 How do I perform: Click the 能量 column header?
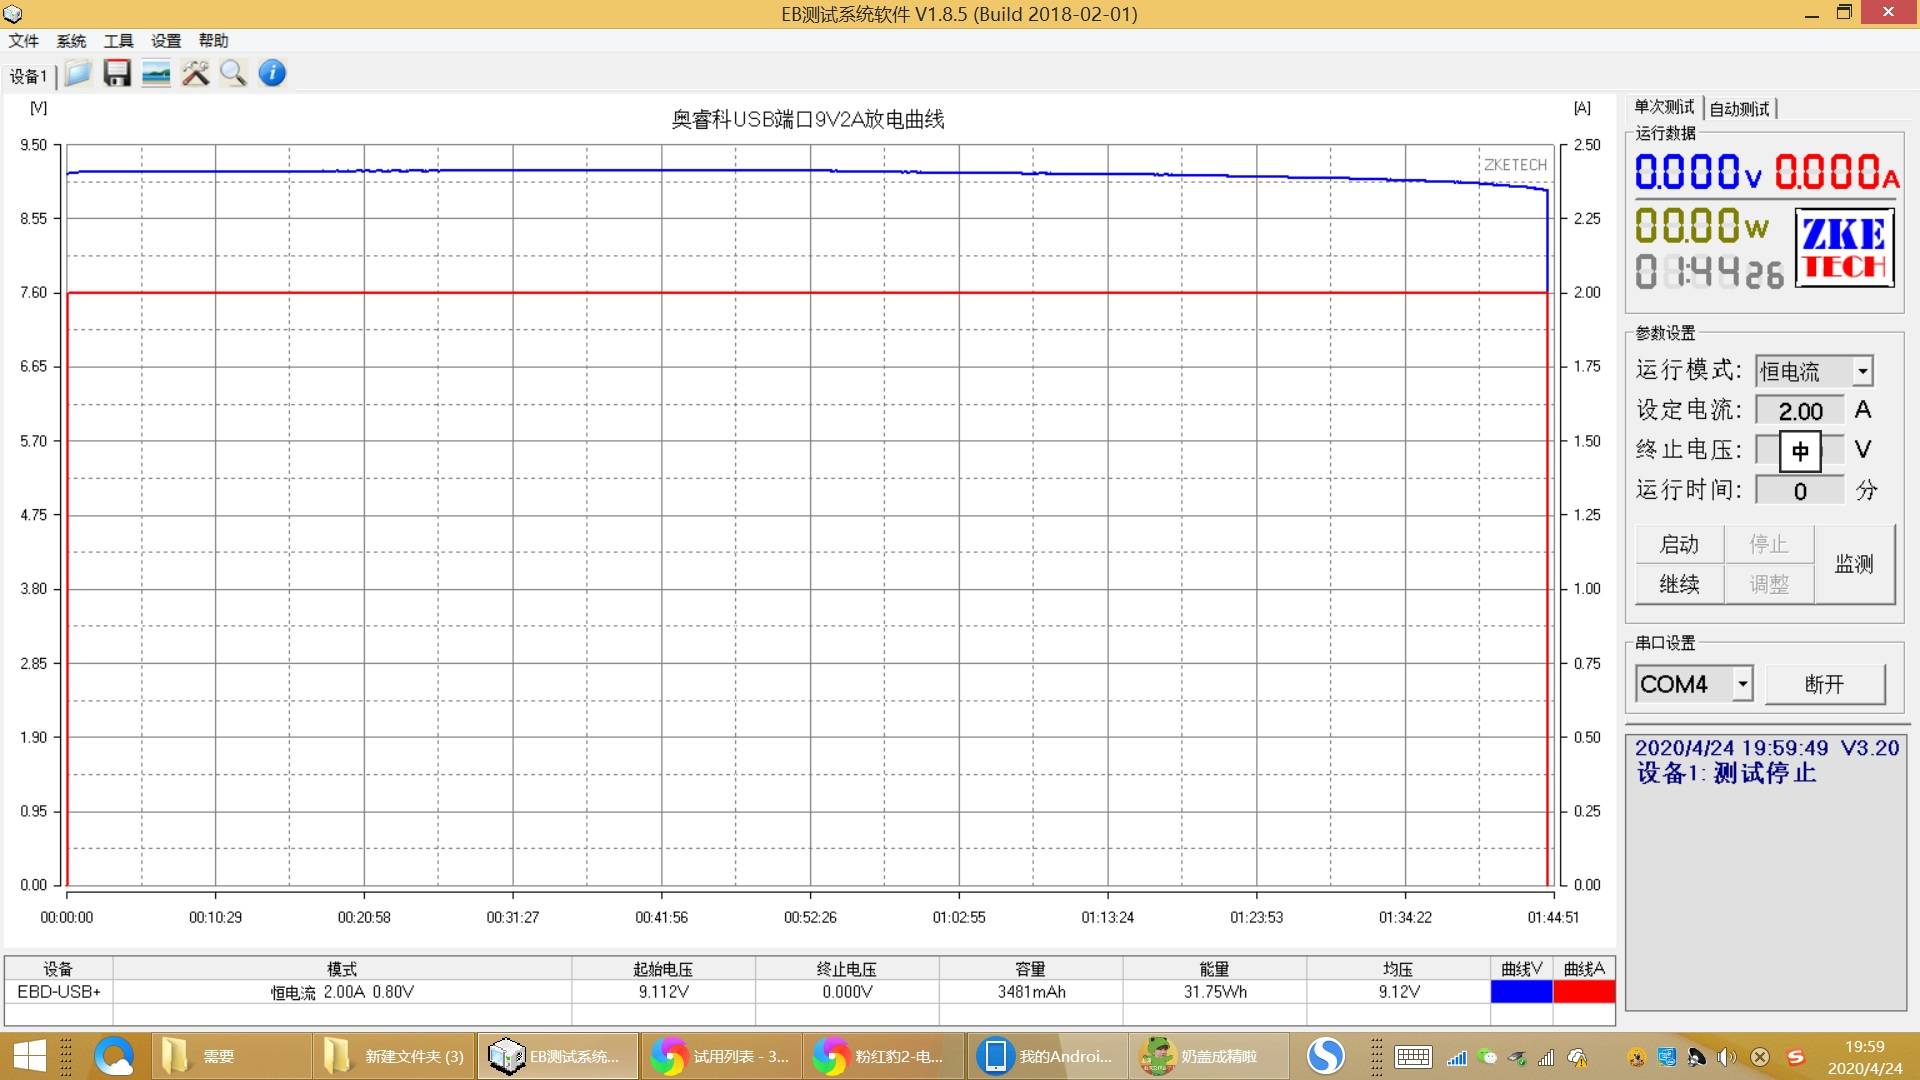[1215, 968]
